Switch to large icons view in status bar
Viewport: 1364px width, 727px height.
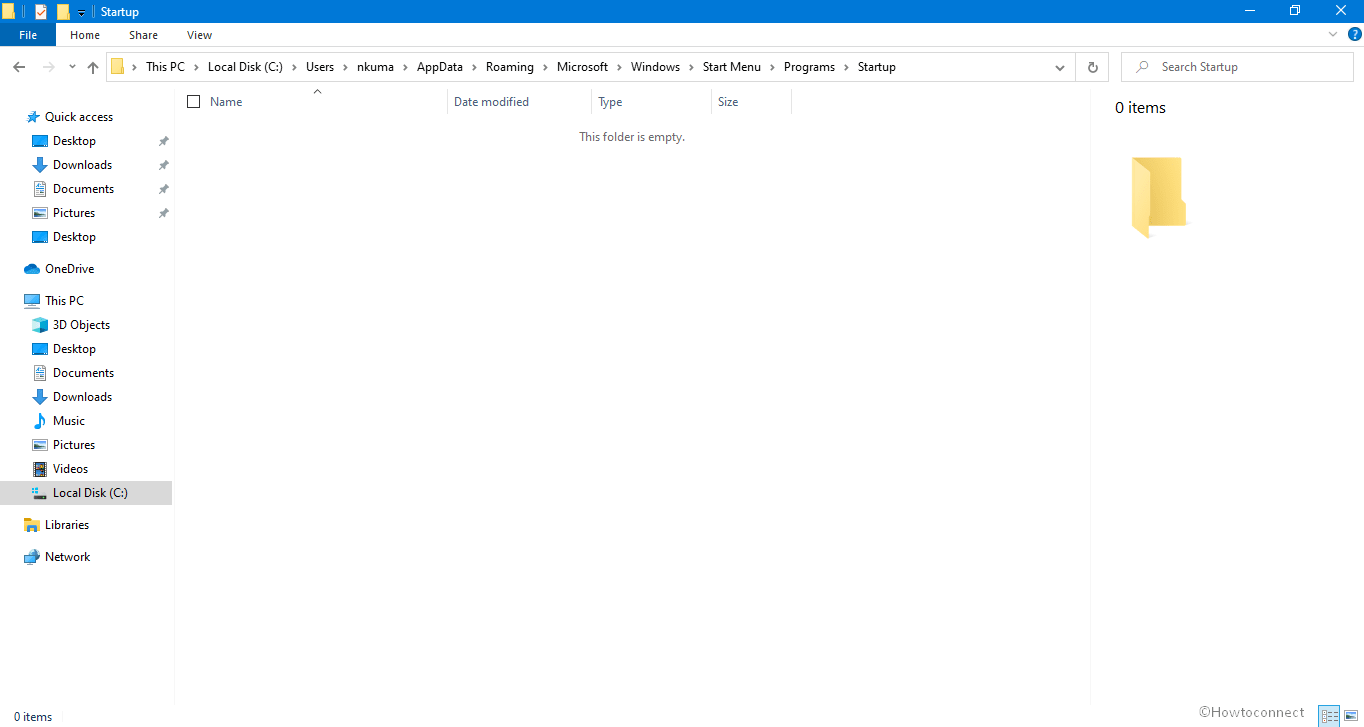[x=1351, y=716]
